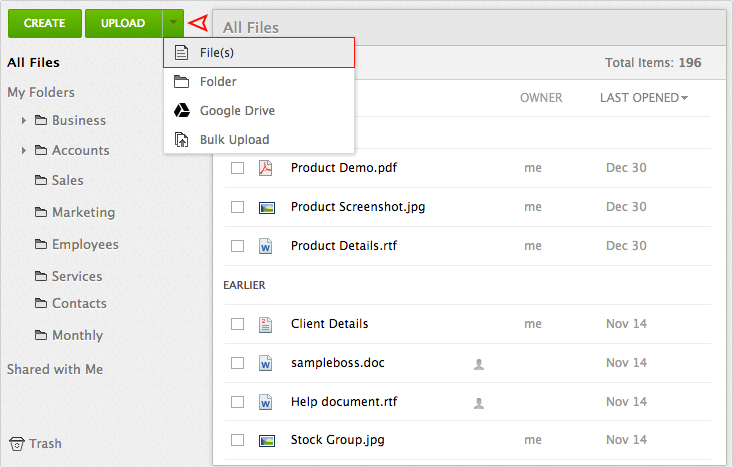
Task: Click the Word icon next to sampleboss.doc
Action: pos(266,363)
